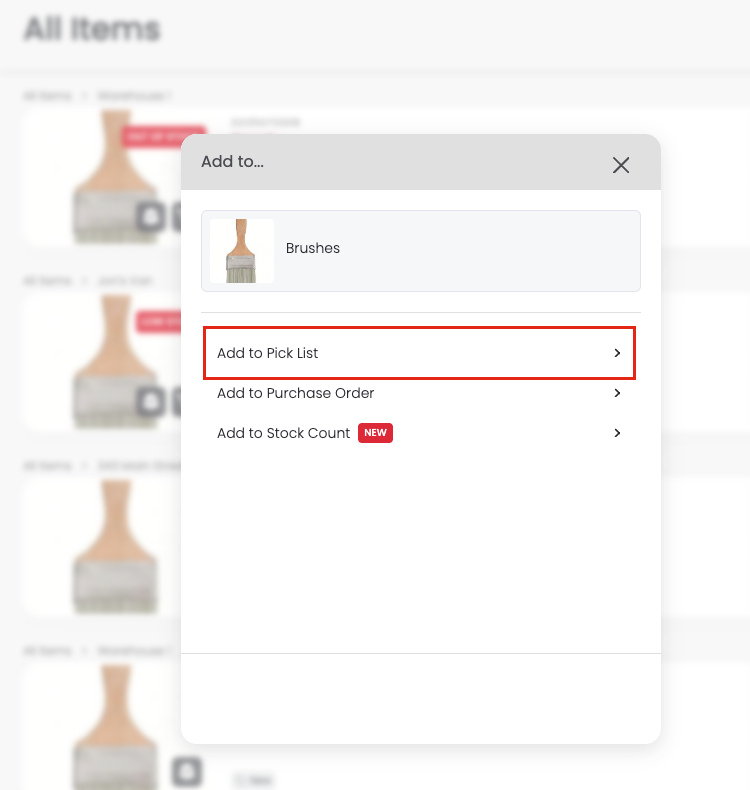Expand the Add to Purchase Order chevron
This screenshot has width=750, height=790.
(x=617, y=393)
